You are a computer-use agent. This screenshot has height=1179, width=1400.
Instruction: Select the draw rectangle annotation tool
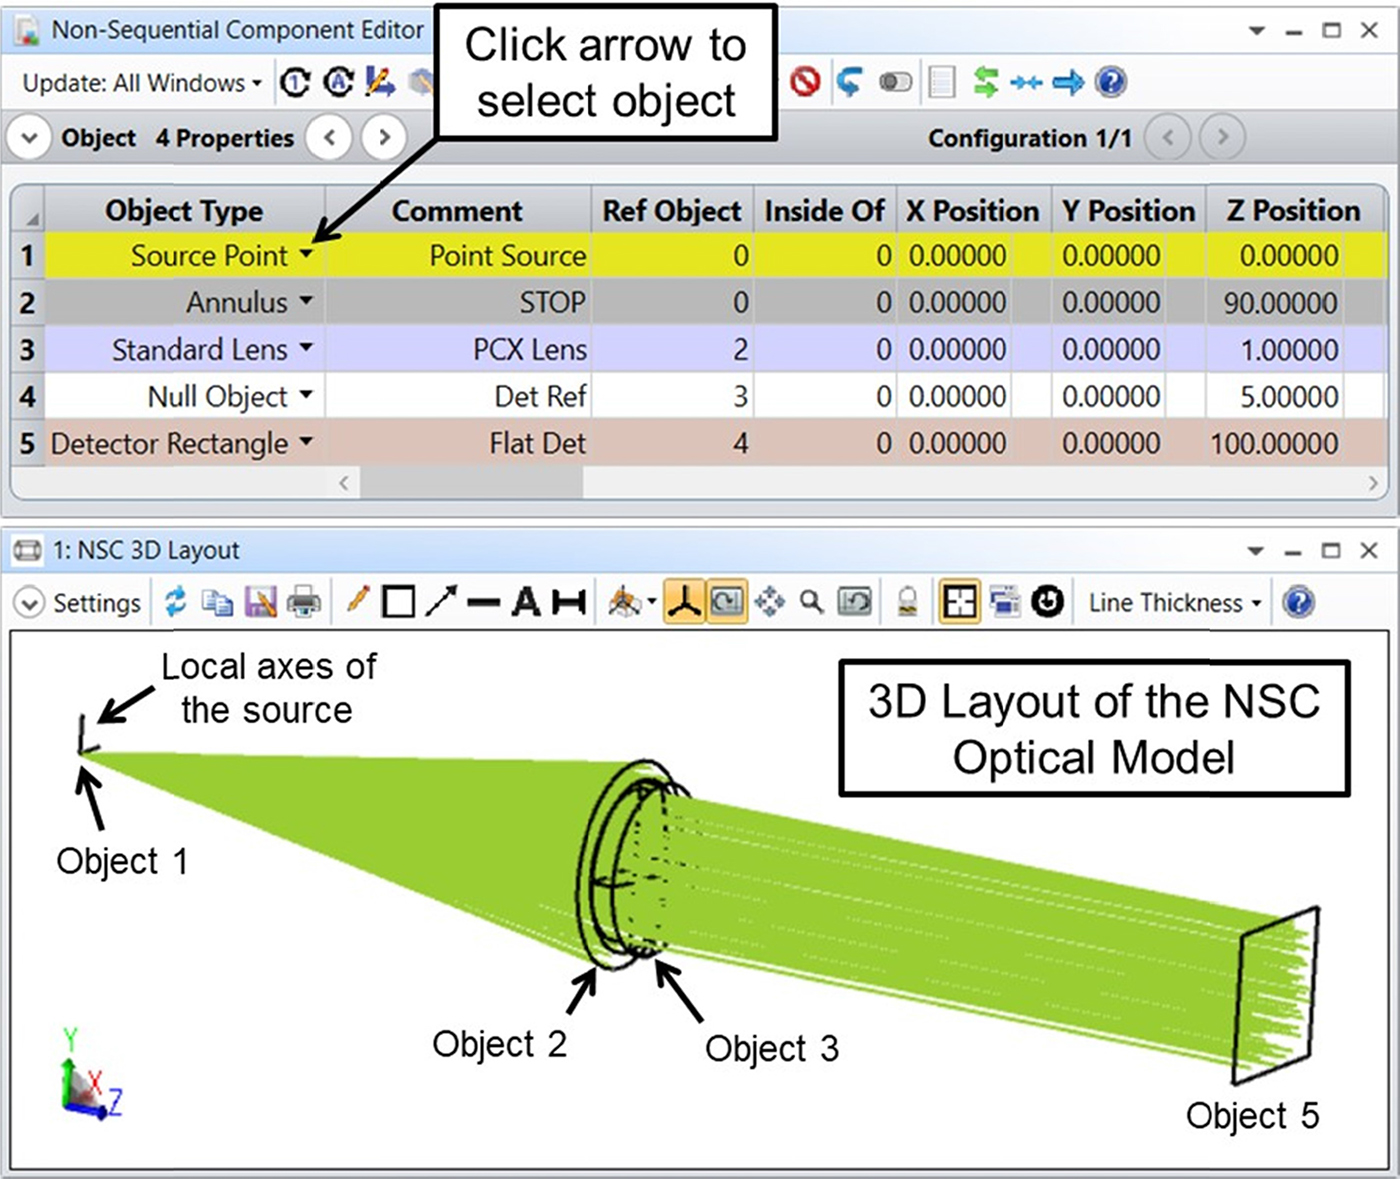[398, 602]
